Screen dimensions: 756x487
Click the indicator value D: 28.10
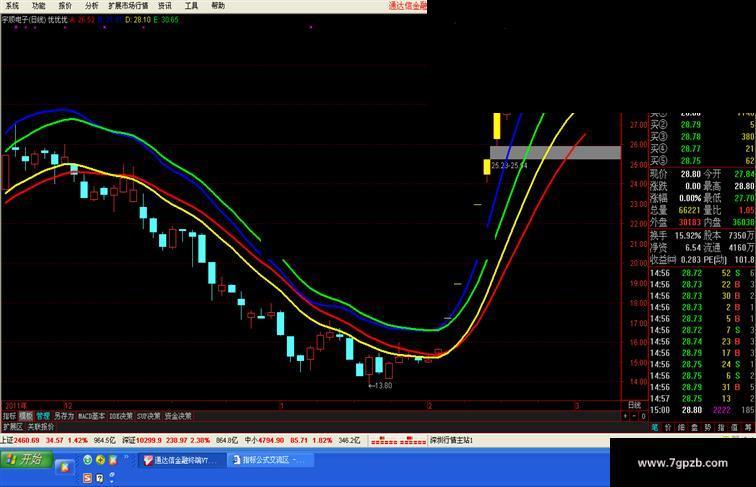tap(137, 20)
